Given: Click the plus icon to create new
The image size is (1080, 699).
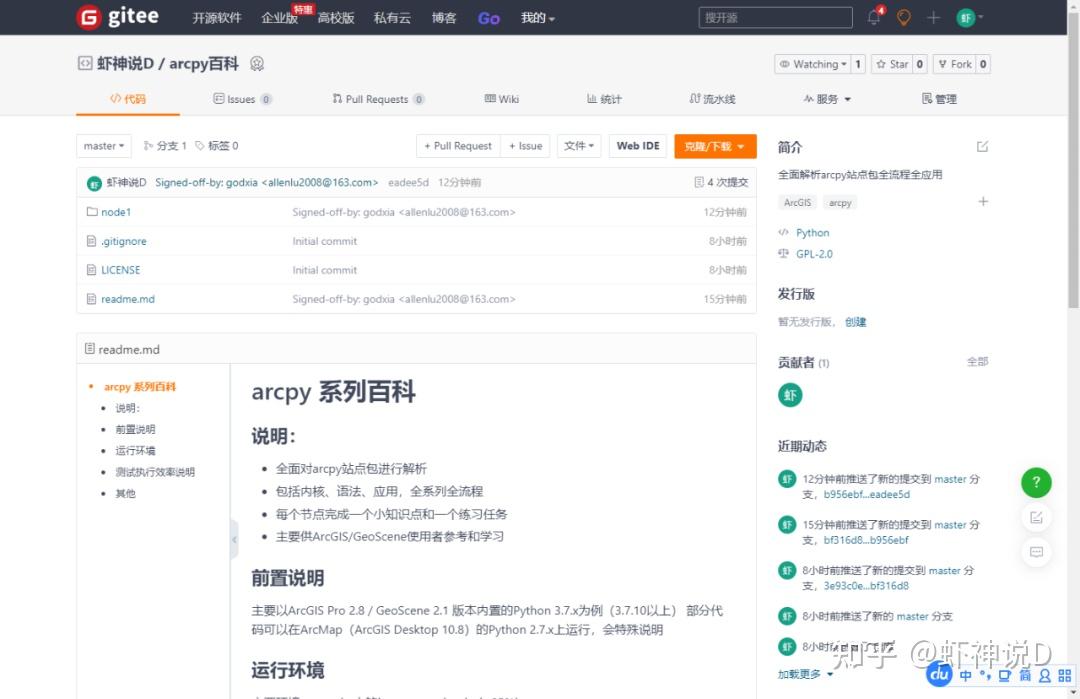Looking at the screenshot, I should [932, 17].
